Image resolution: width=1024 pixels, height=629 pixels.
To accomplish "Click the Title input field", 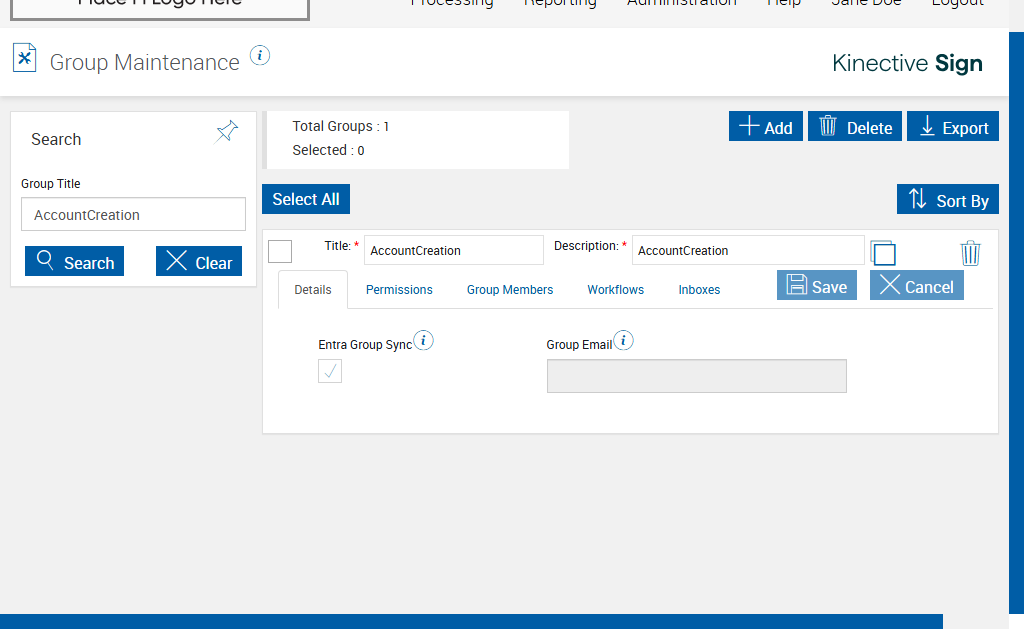I will [x=454, y=250].
